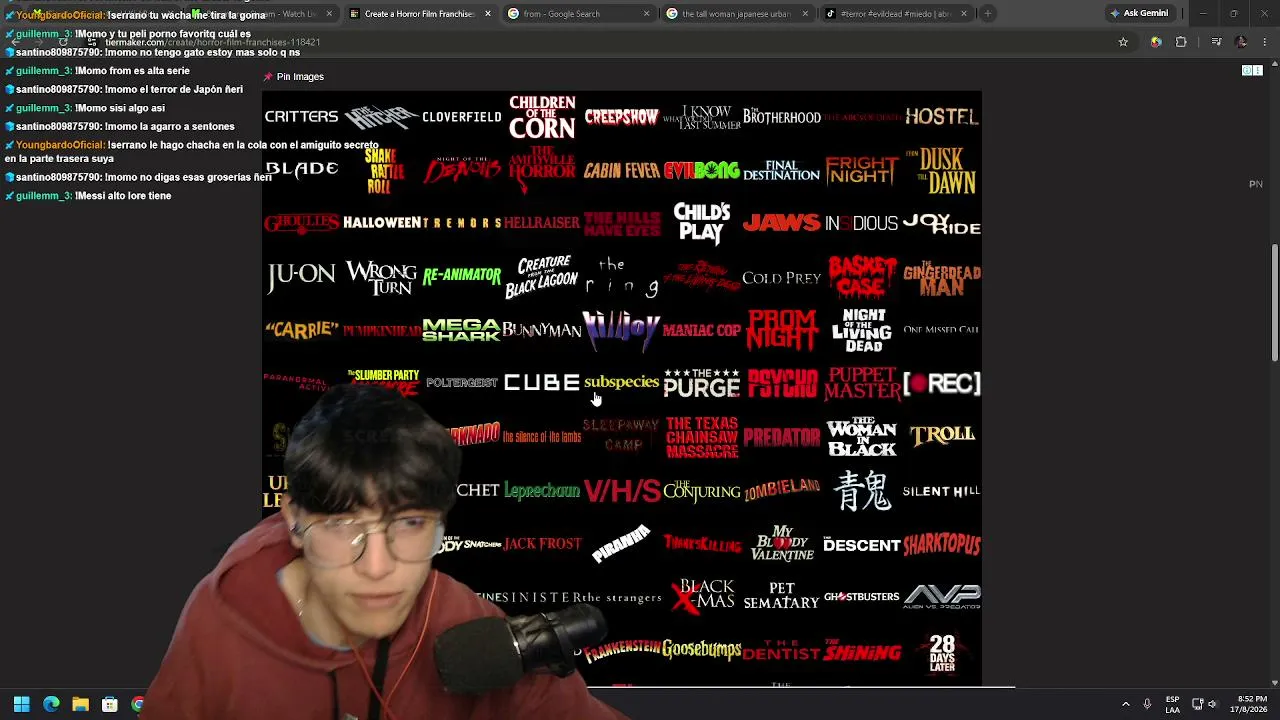
Task: Open the media controls icon in toolbar
Action: (x=1216, y=42)
